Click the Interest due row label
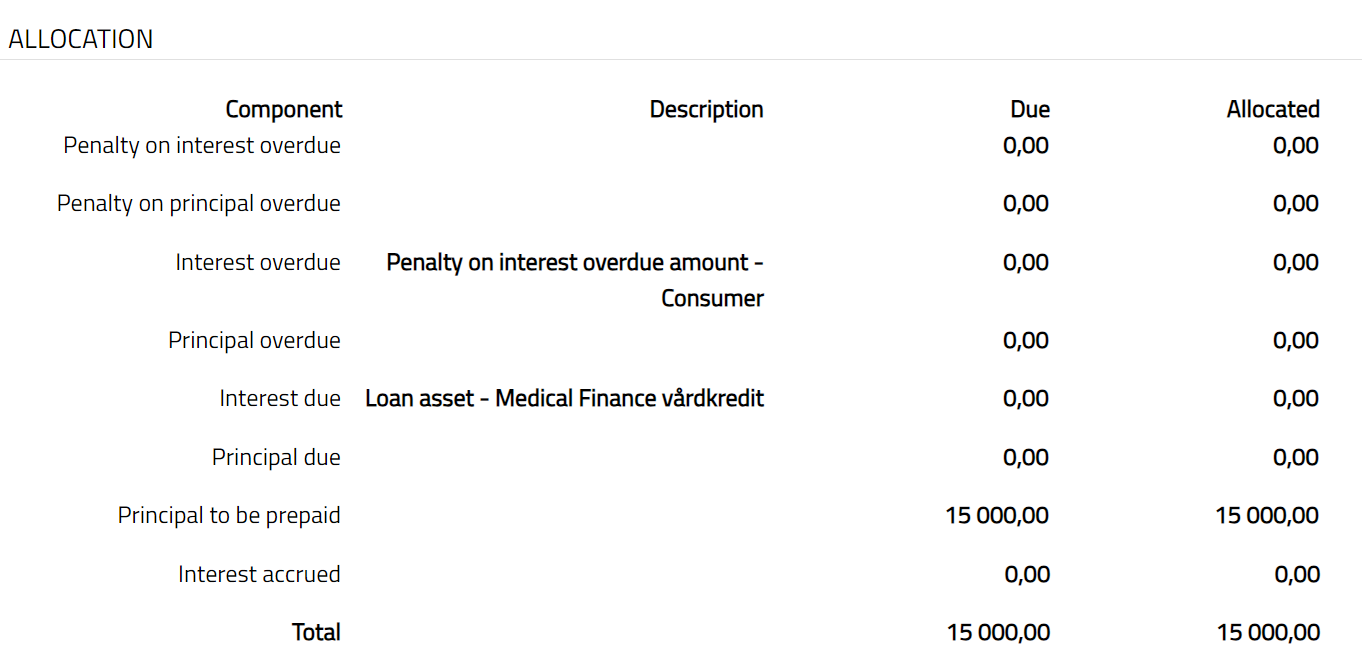The height and width of the screenshot is (661, 1362). pos(280,398)
